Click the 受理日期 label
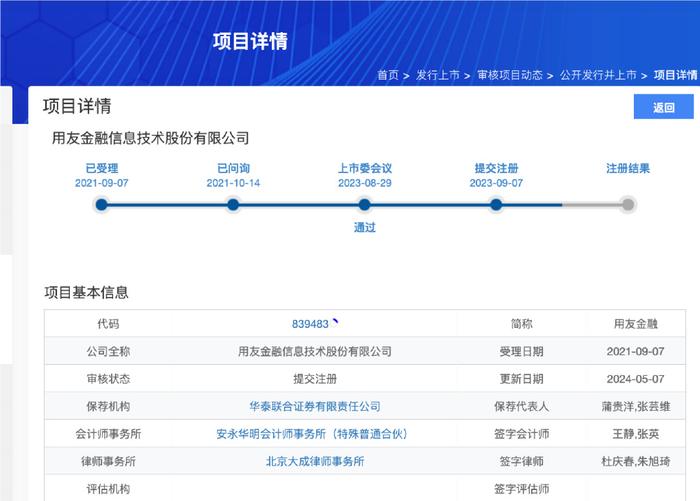The height and width of the screenshot is (501, 700). pos(521,351)
